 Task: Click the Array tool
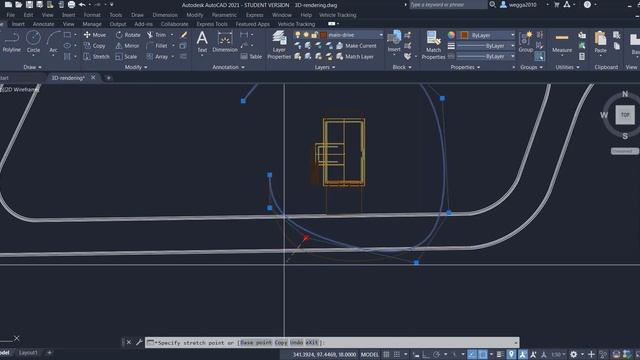point(157,56)
